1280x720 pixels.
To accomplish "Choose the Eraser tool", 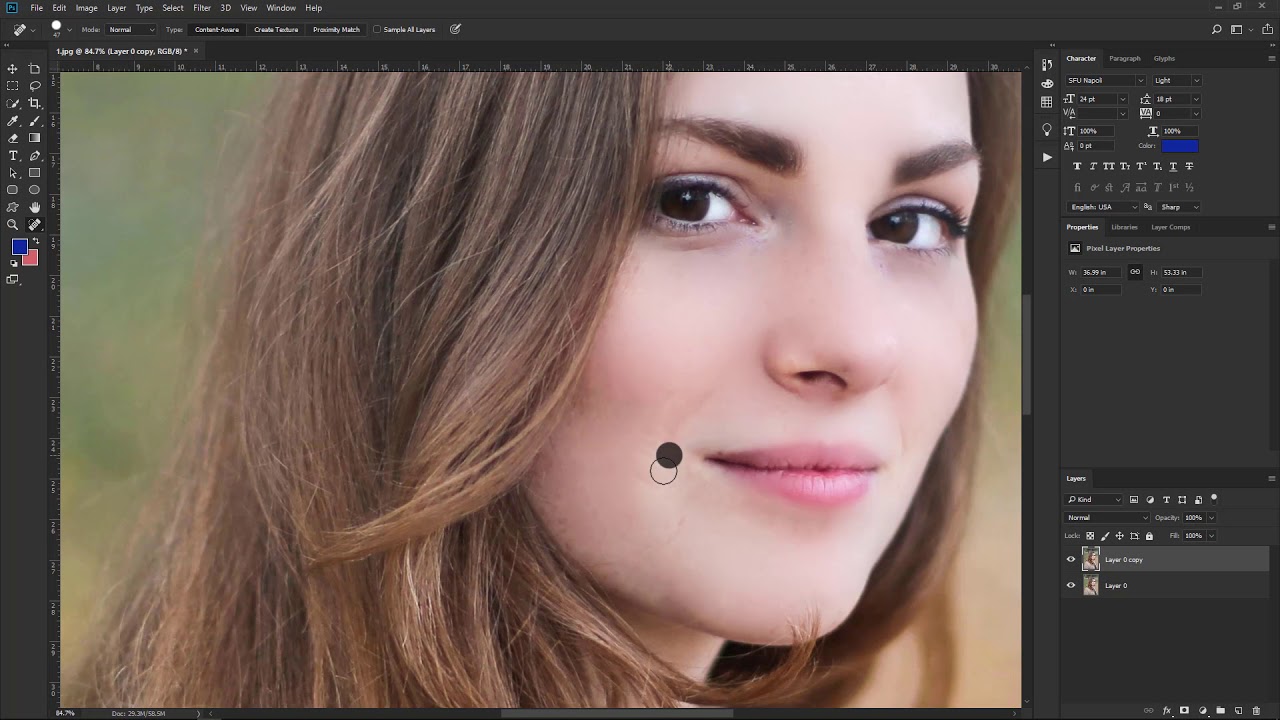I will pyautogui.click(x=13, y=138).
